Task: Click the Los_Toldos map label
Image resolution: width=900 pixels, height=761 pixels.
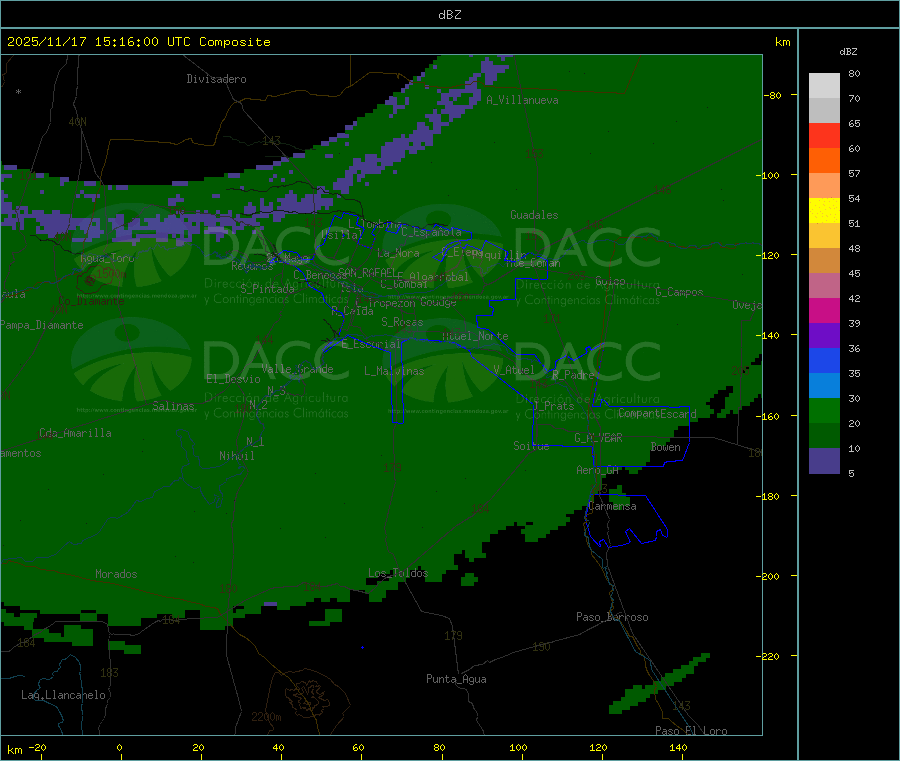Action: (398, 573)
